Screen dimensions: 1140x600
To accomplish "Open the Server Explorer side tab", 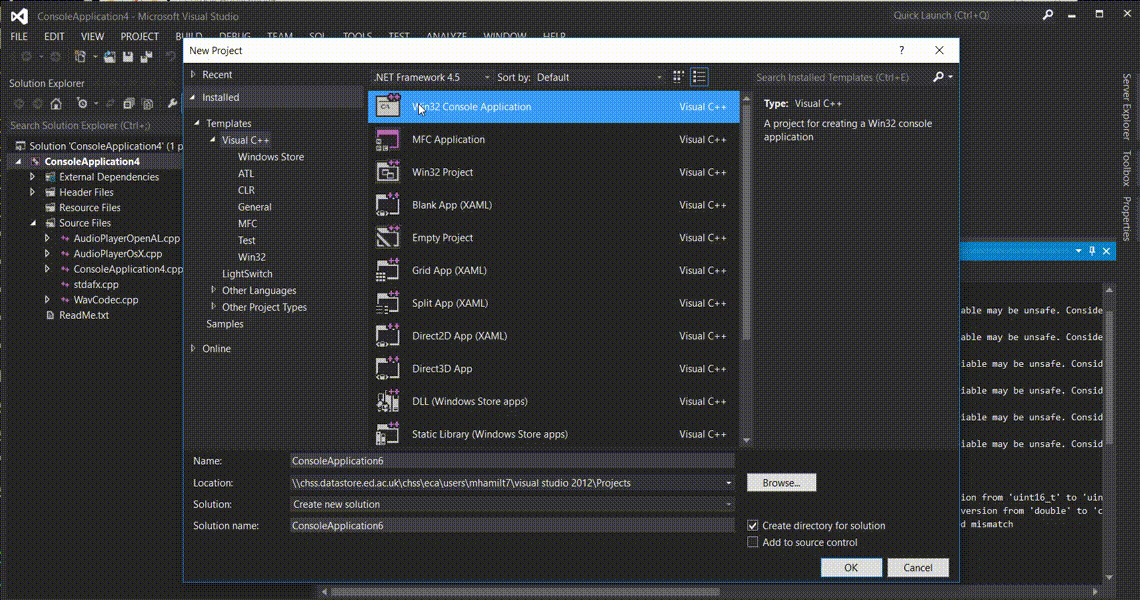I will coord(1126,106).
